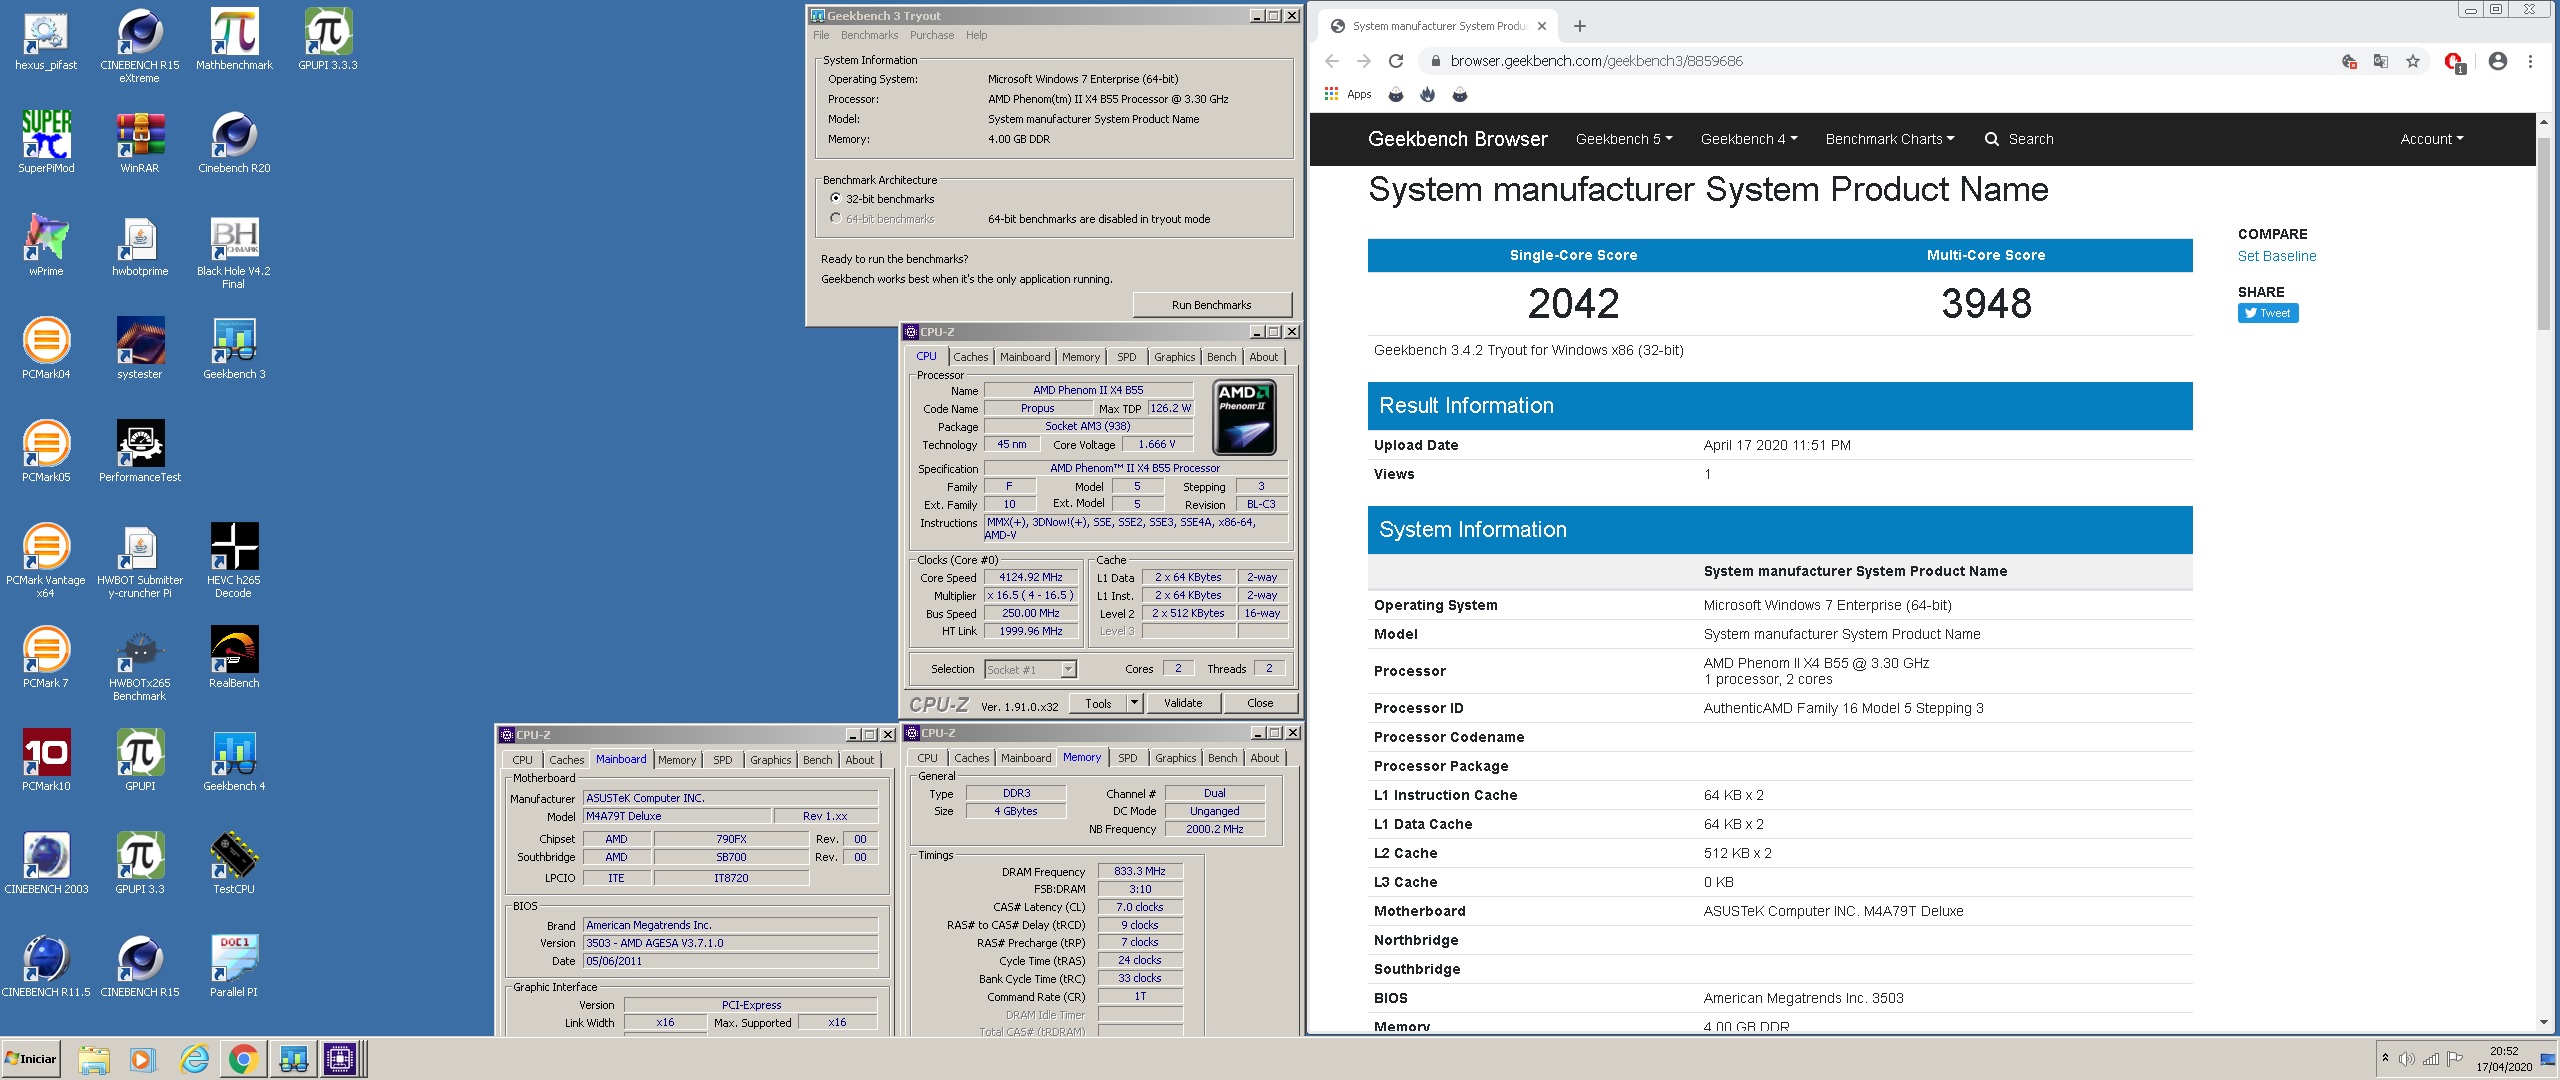
Task: Open Windows Explorer folder in taskbar
Action: 94,1059
